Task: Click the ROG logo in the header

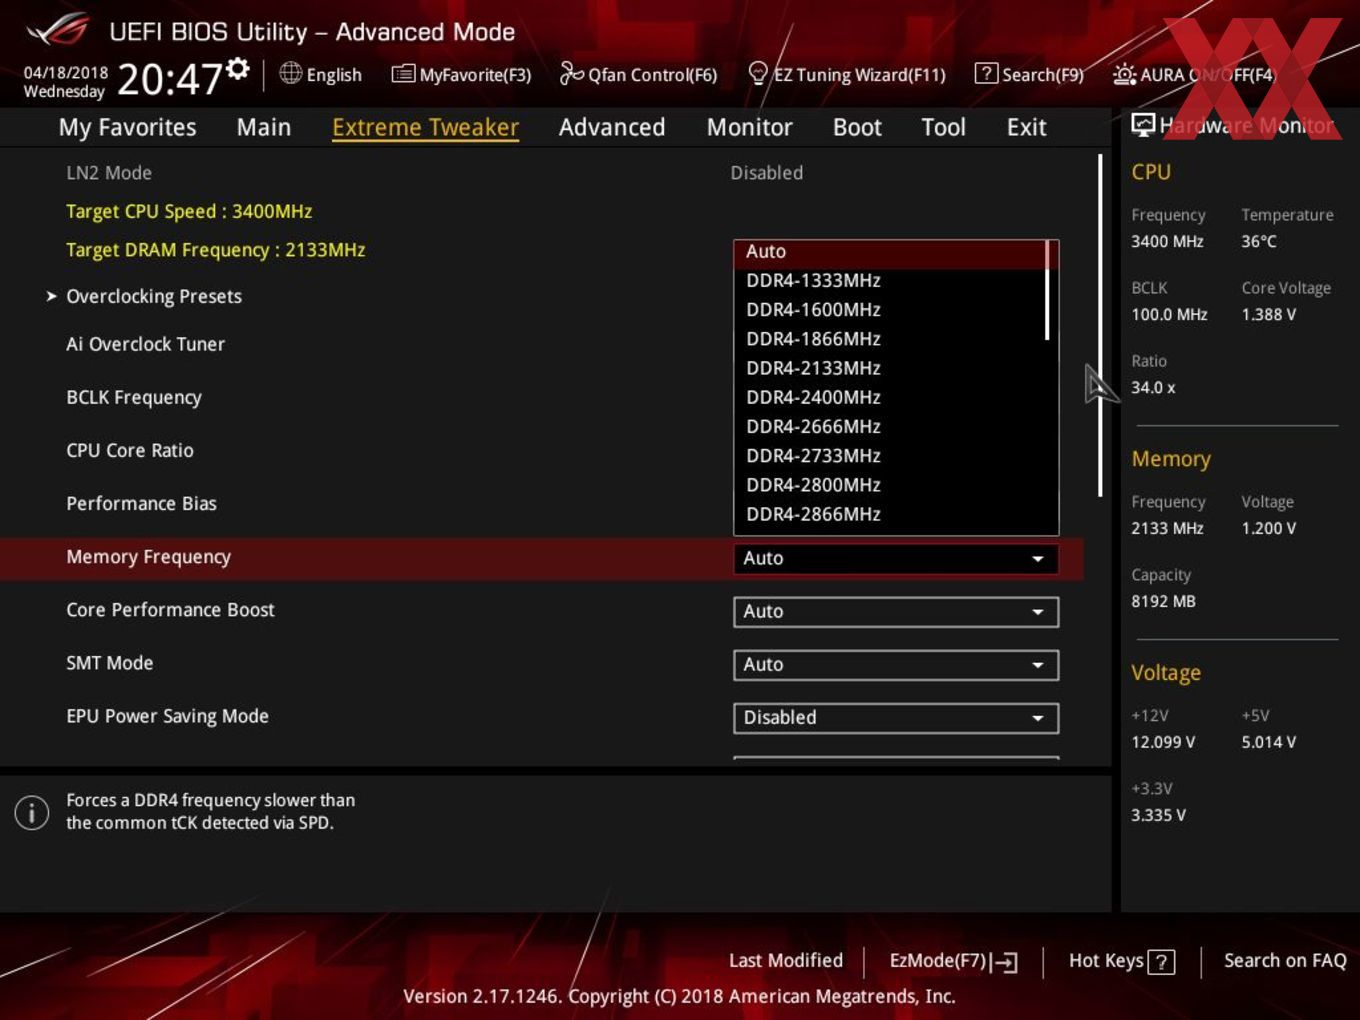Action: point(57,30)
